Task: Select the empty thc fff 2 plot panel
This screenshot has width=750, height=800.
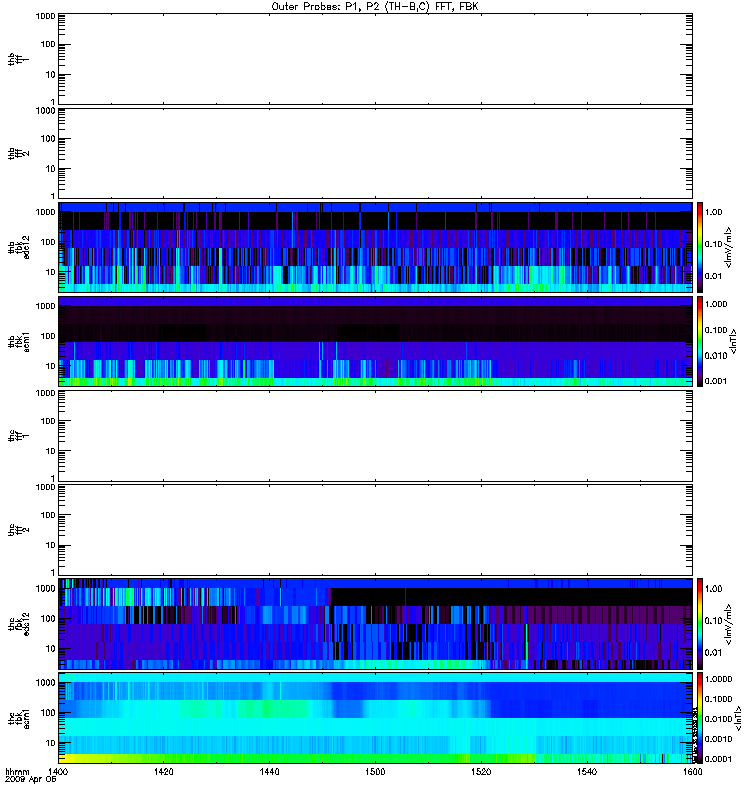Action: [x=376, y=530]
